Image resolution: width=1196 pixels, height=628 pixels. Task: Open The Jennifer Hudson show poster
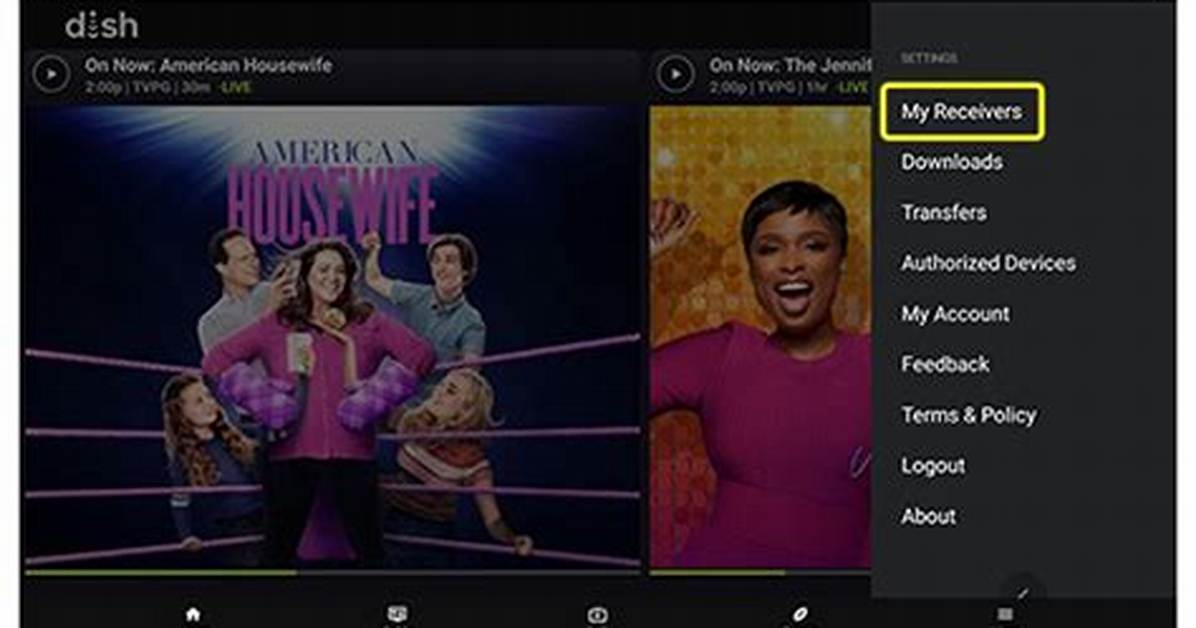[760, 337]
